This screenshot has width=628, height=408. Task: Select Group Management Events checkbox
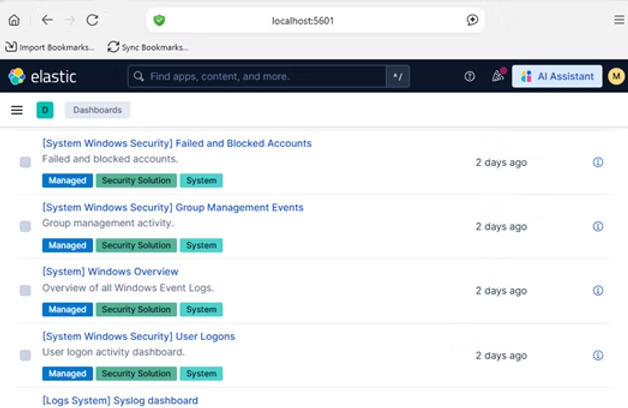(25, 227)
